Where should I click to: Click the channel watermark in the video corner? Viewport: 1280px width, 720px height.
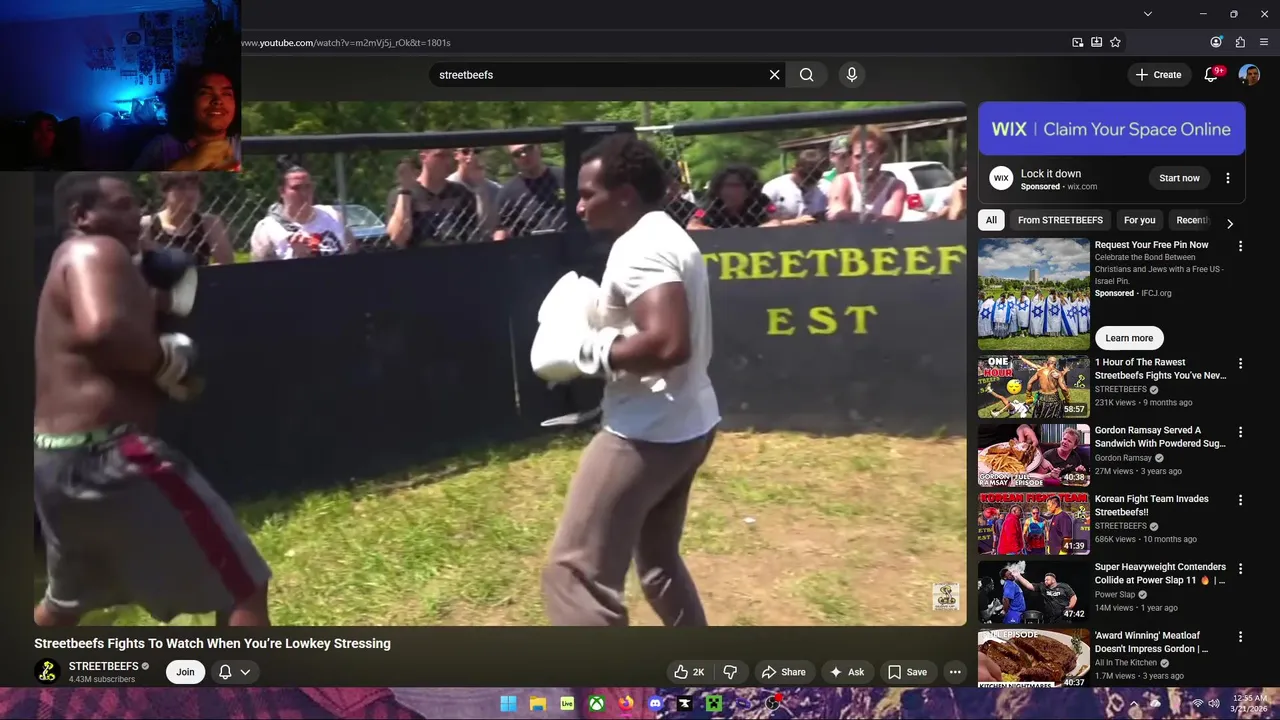coord(945,597)
